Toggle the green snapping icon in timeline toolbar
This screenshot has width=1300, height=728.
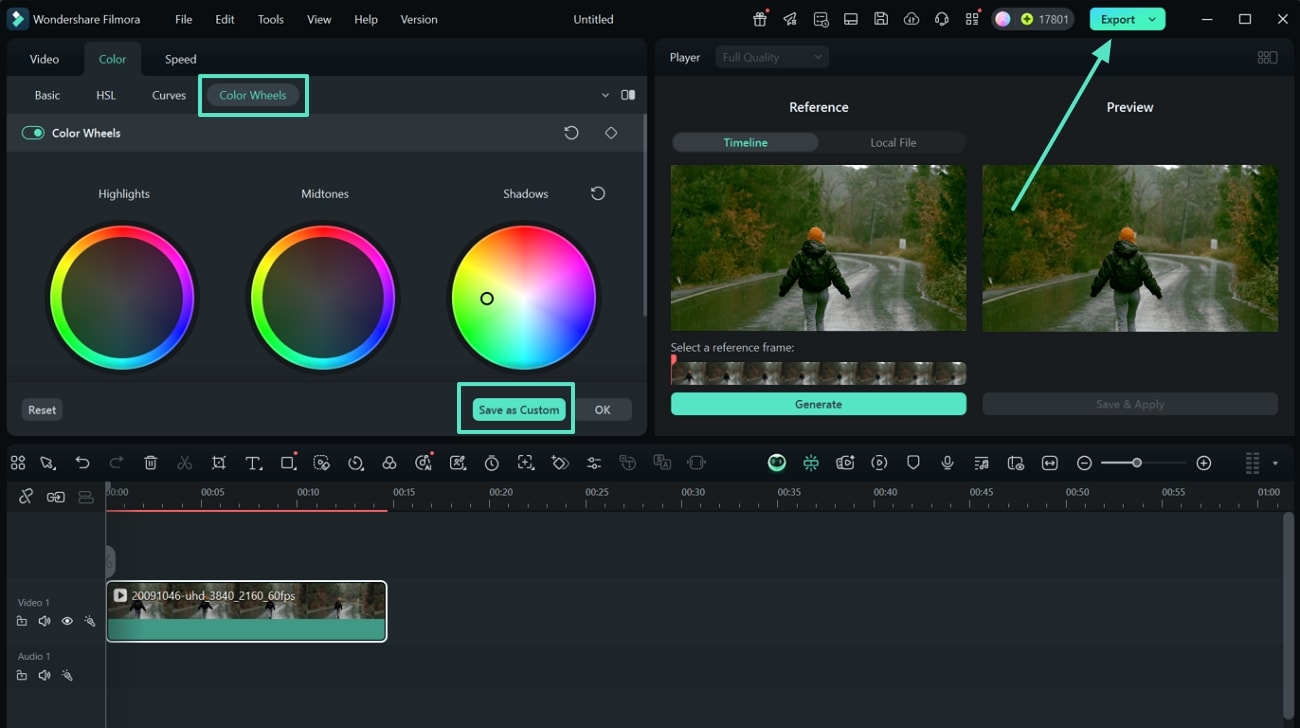811,463
